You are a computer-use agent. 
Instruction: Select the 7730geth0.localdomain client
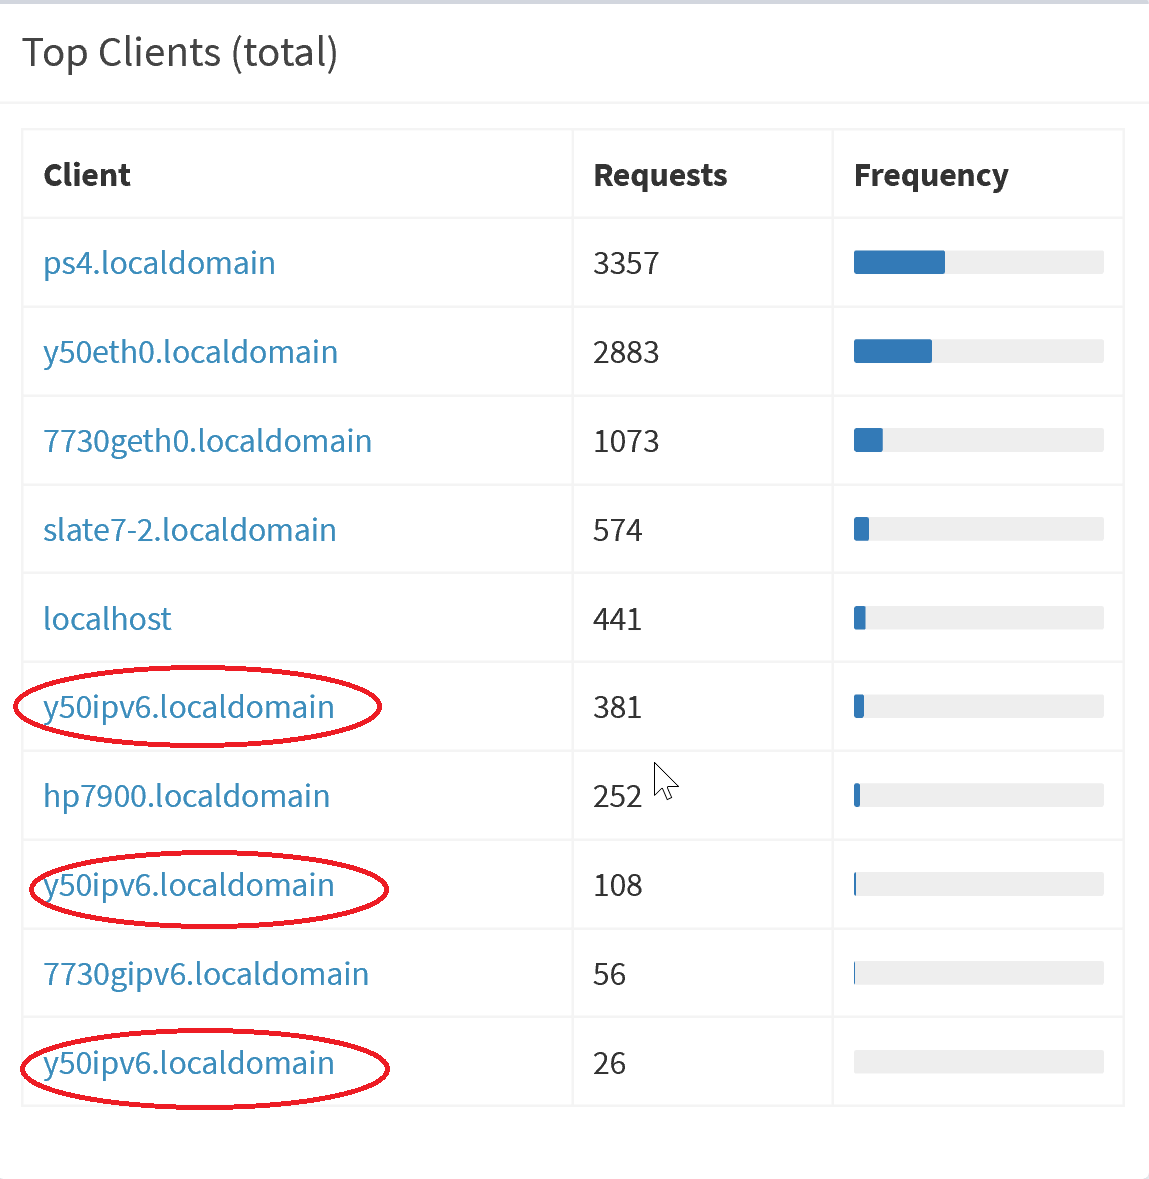[x=207, y=441]
